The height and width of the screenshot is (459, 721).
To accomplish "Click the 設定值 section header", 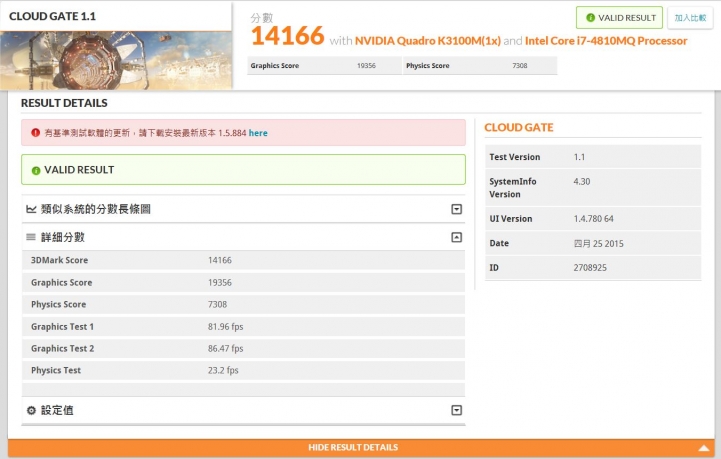I will [x=243, y=410].
